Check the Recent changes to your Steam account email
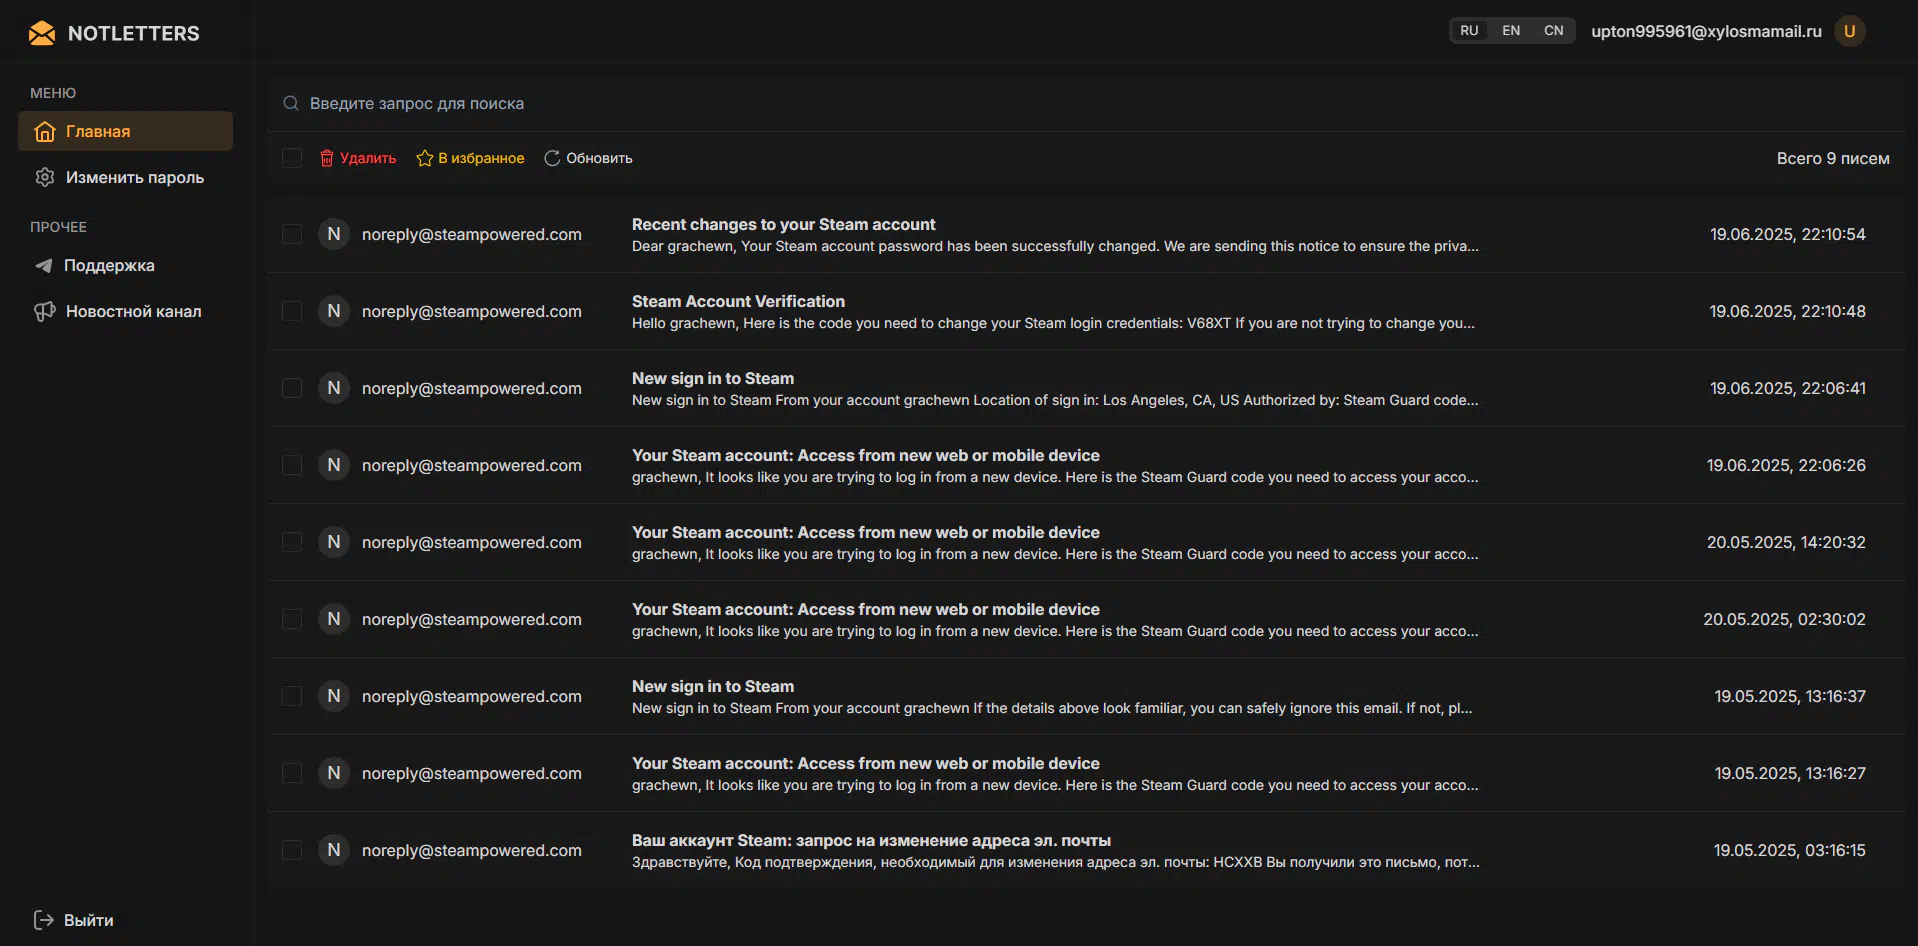 click(x=292, y=234)
